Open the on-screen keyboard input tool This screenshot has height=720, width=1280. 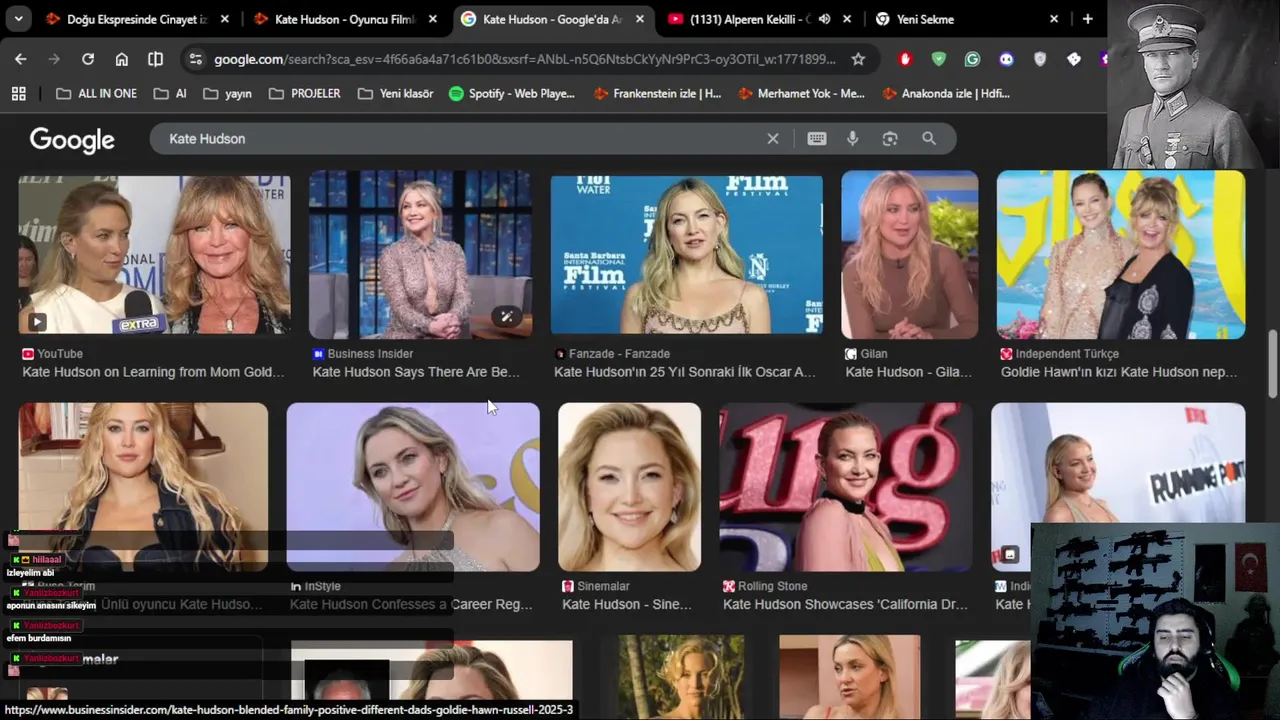817,139
